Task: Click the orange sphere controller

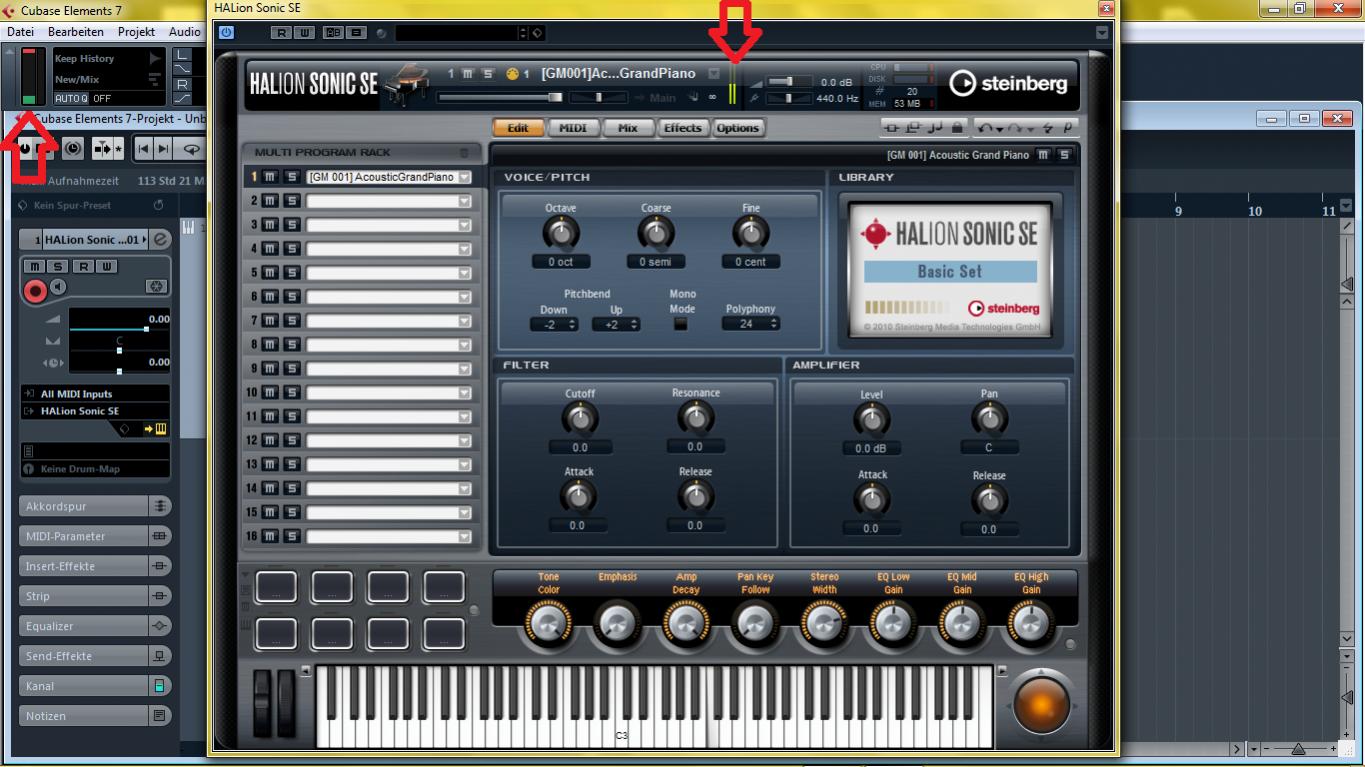Action: (1041, 706)
